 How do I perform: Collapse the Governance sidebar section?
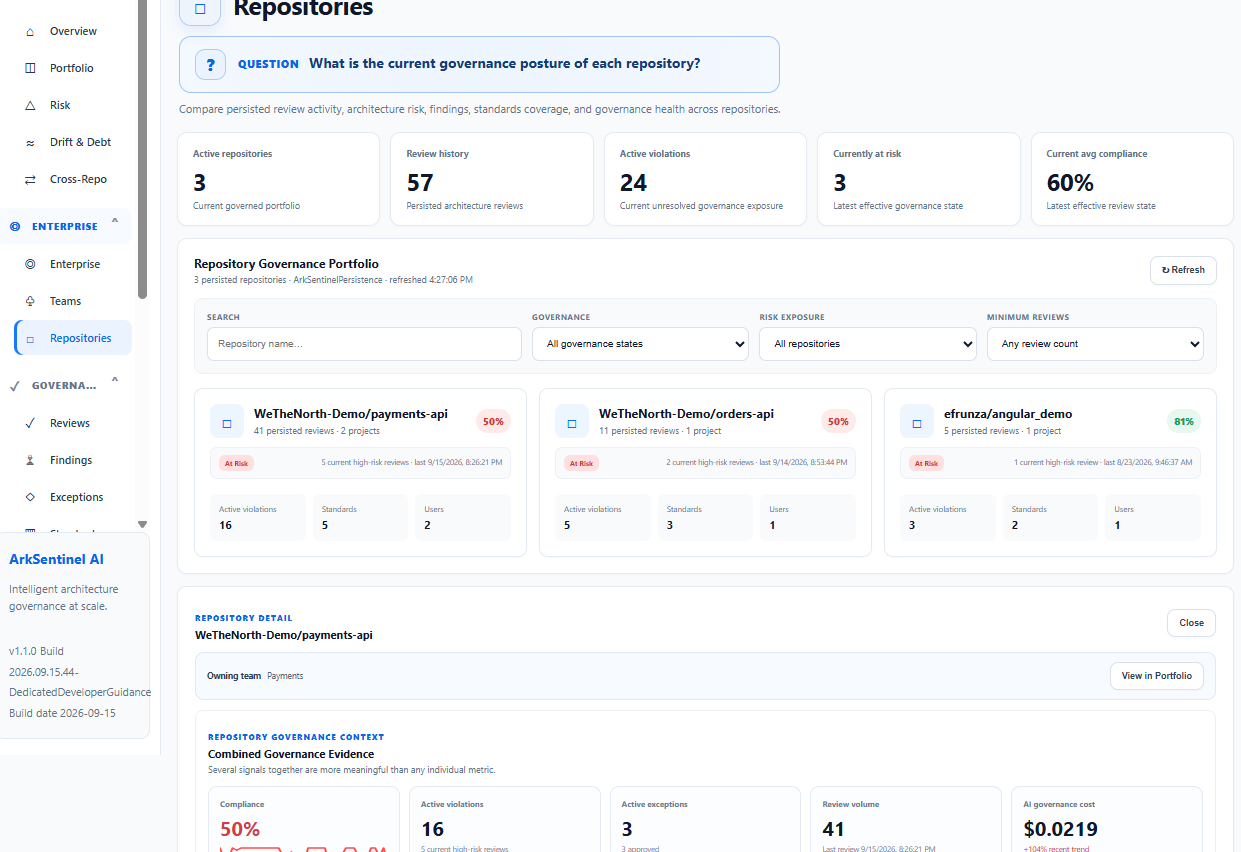point(115,381)
